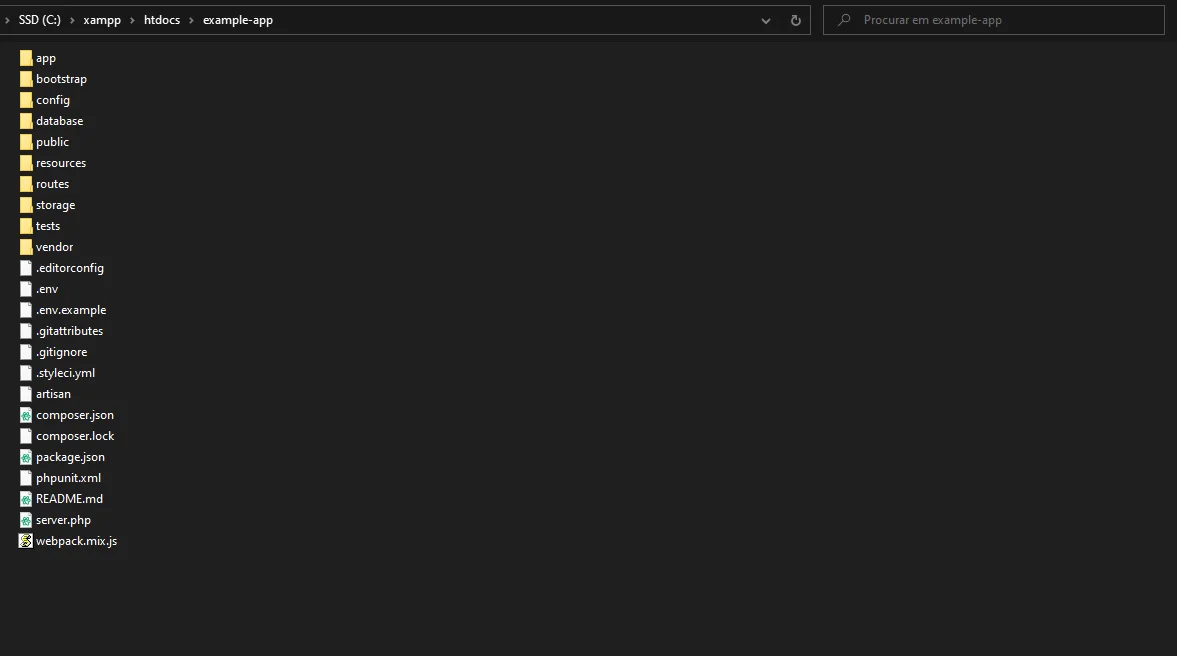Select the .env.example file
This screenshot has height=656, width=1177.
pyautogui.click(x=70, y=309)
